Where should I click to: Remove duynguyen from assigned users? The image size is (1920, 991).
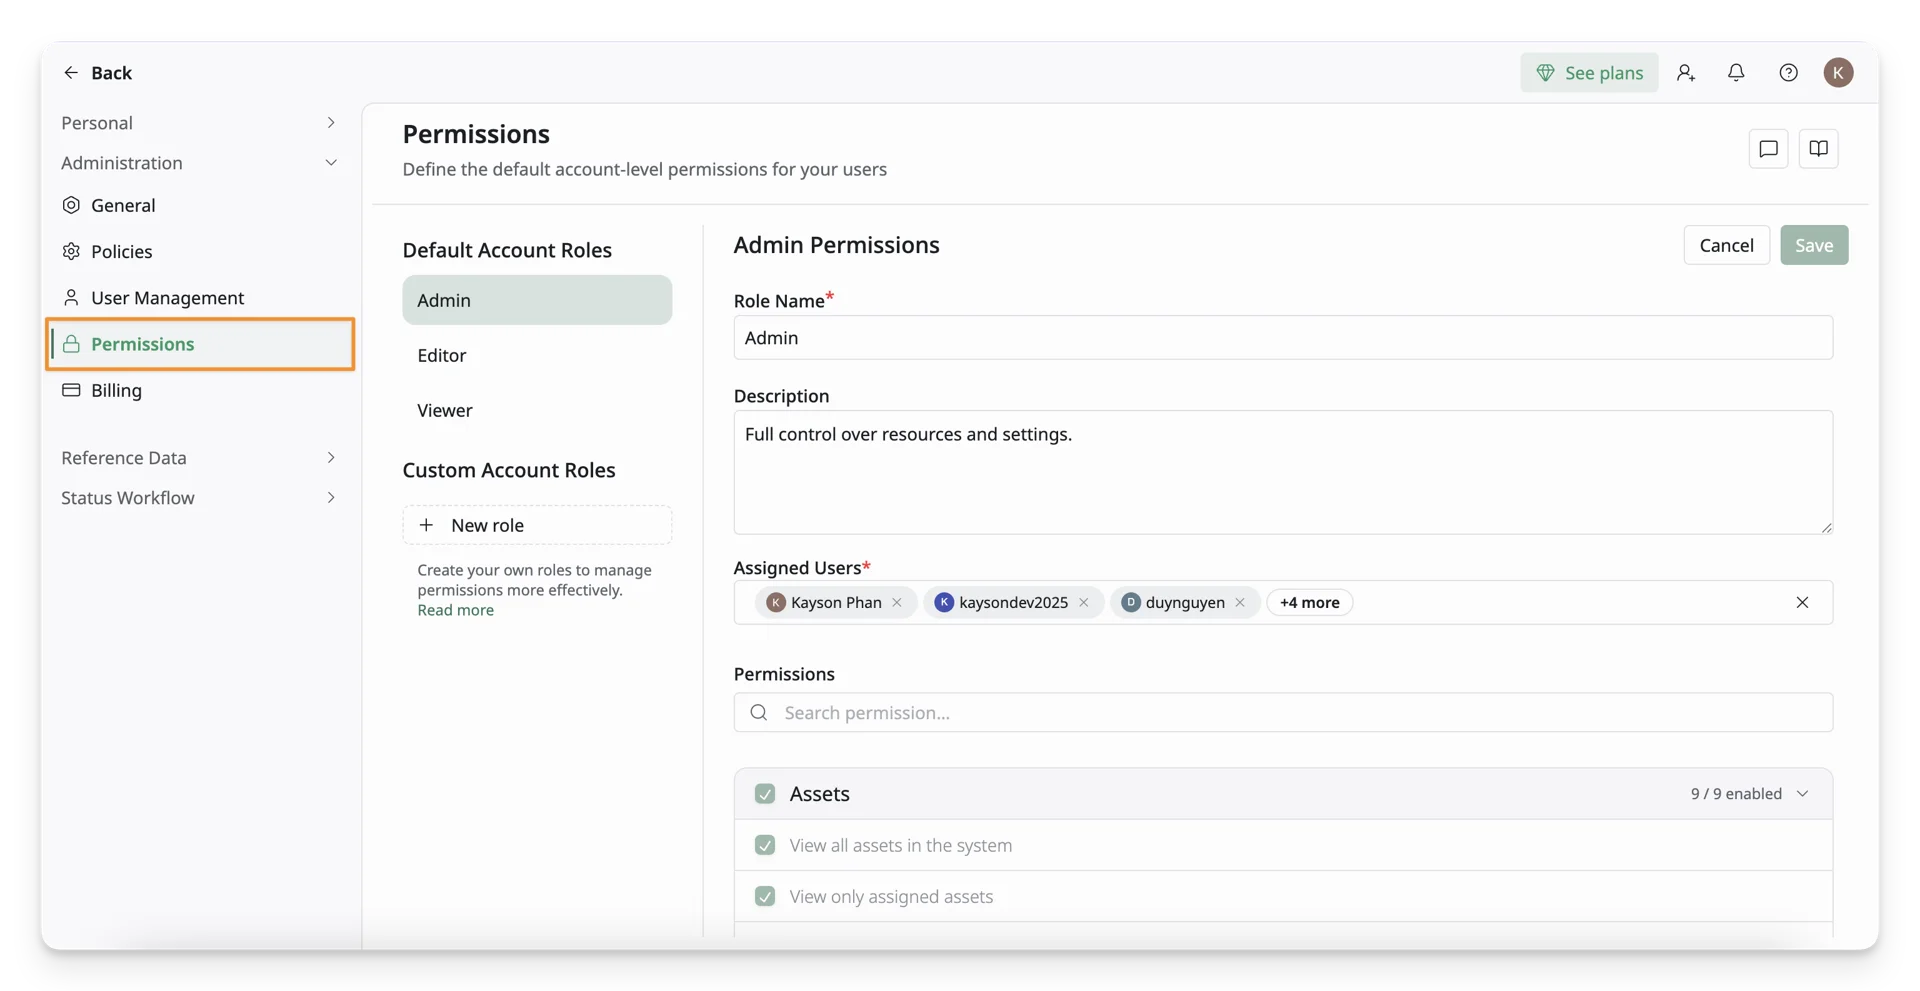pyautogui.click(x=1240, y=602)
